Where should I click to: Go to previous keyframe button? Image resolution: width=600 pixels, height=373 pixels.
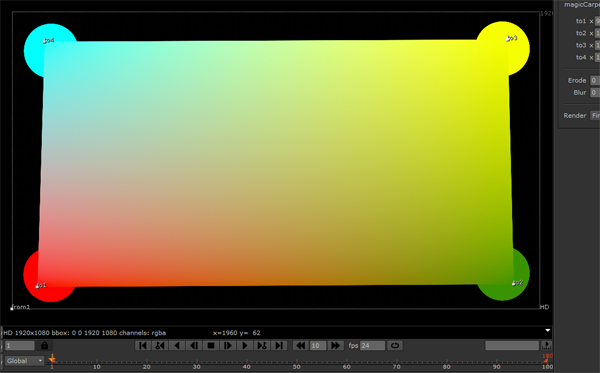tap(160, 345)
